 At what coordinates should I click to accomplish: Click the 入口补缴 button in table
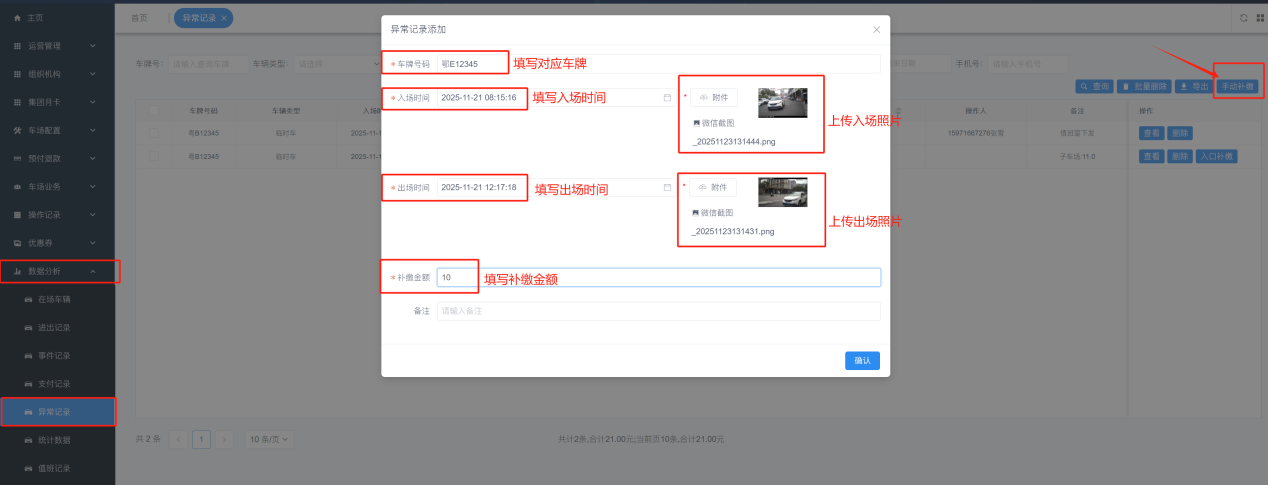pyautogui.click(x=1217, y=156)
